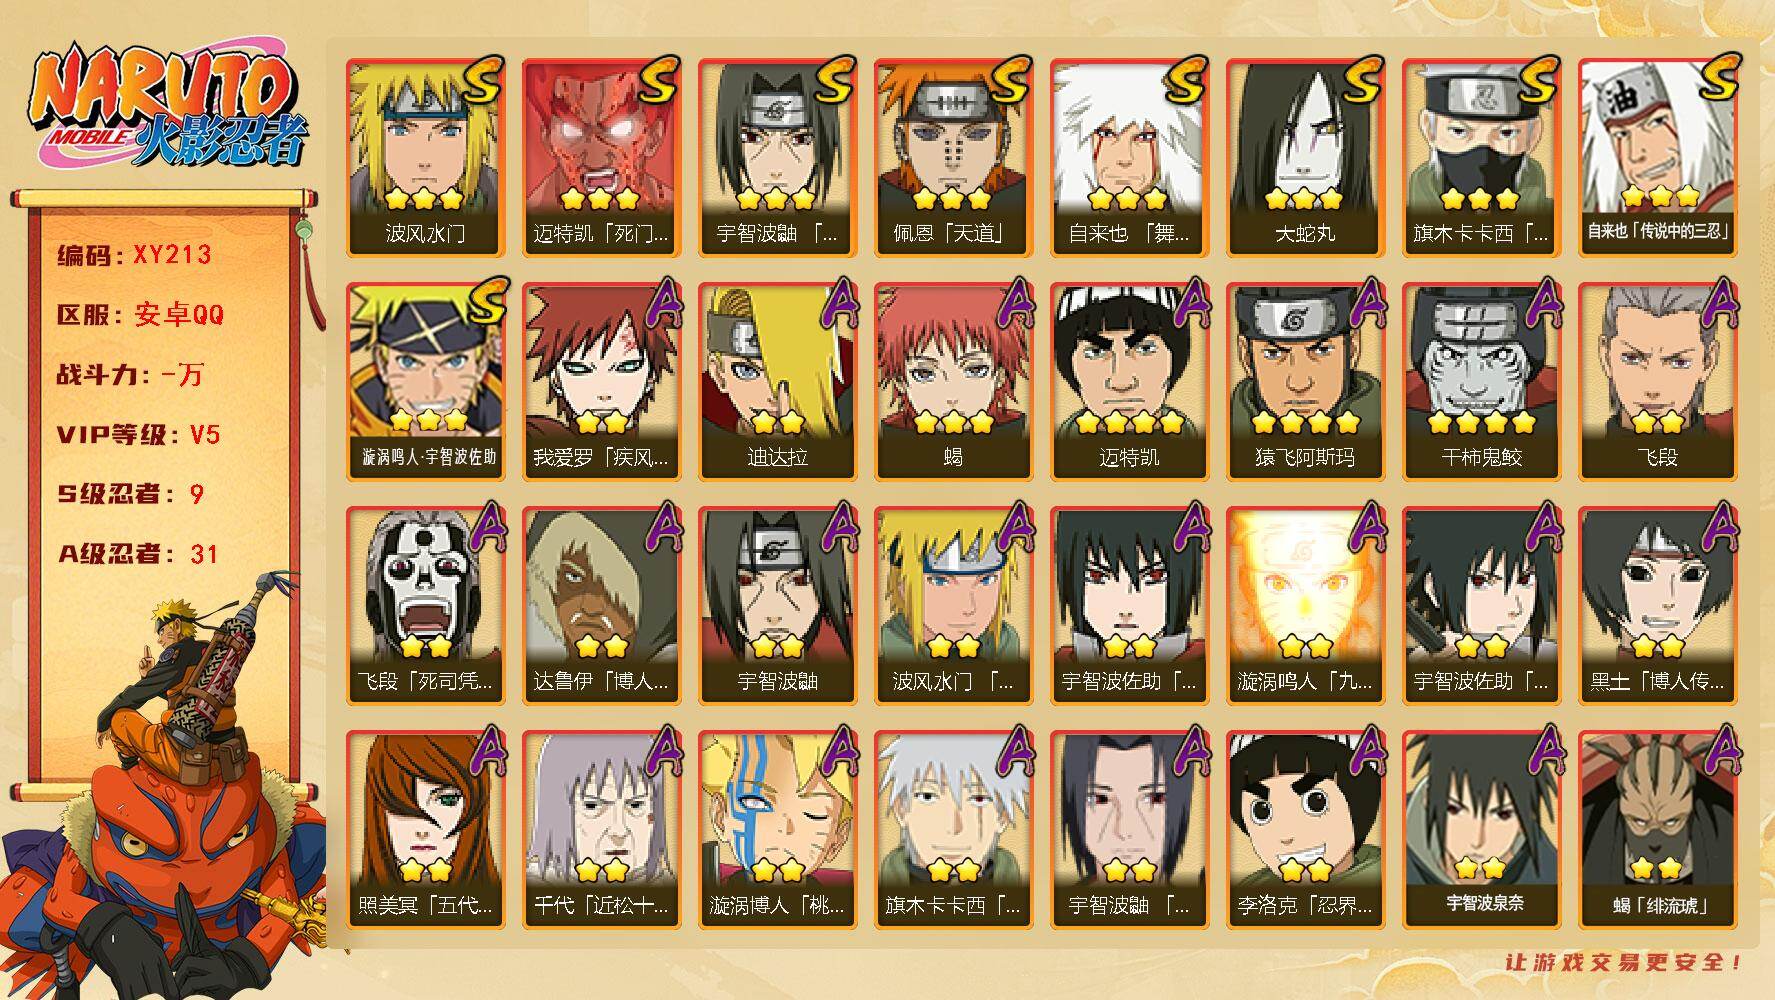Select the 编码 XY213 text on scroll
The width and height of the screenshot is (1775, 1000).
coord(134,255)
